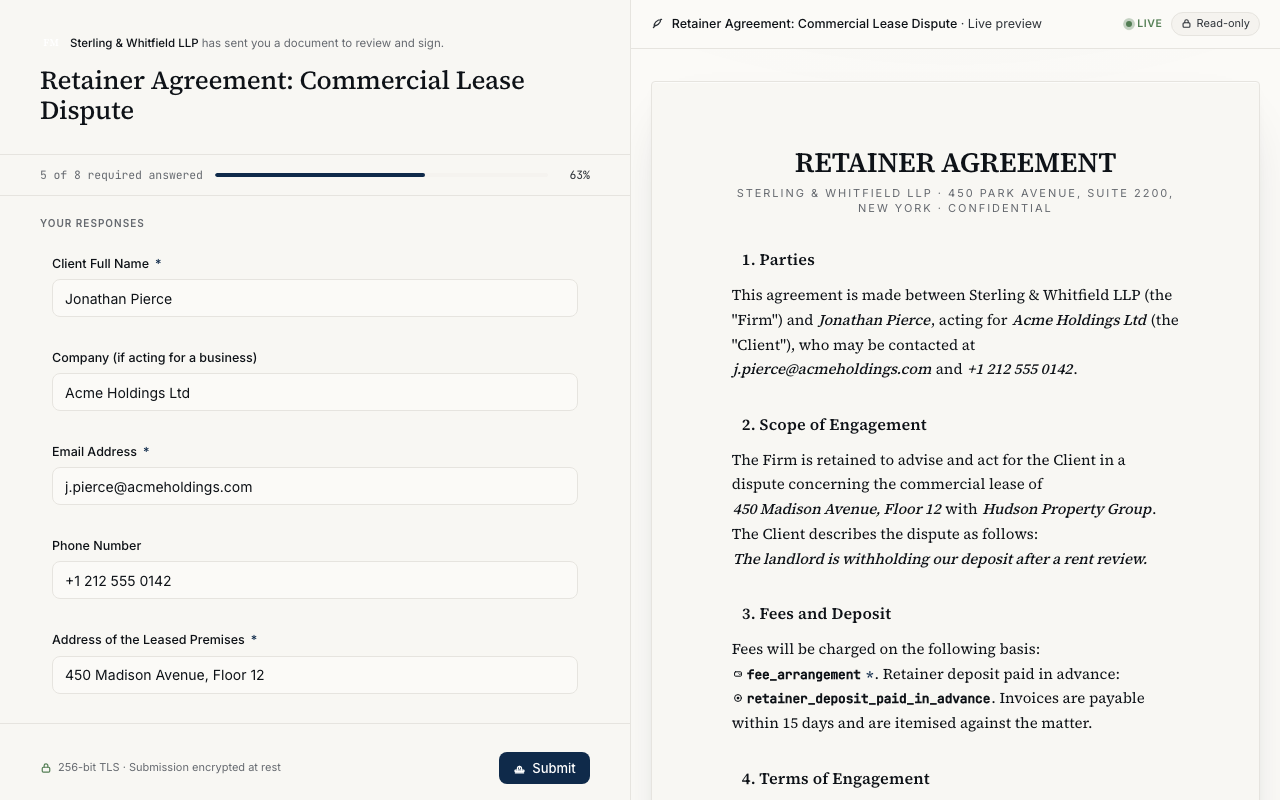
Task: Click the 'Address of the Leased Premises' label
Action: pyautogui.click(x=148, y=639)
